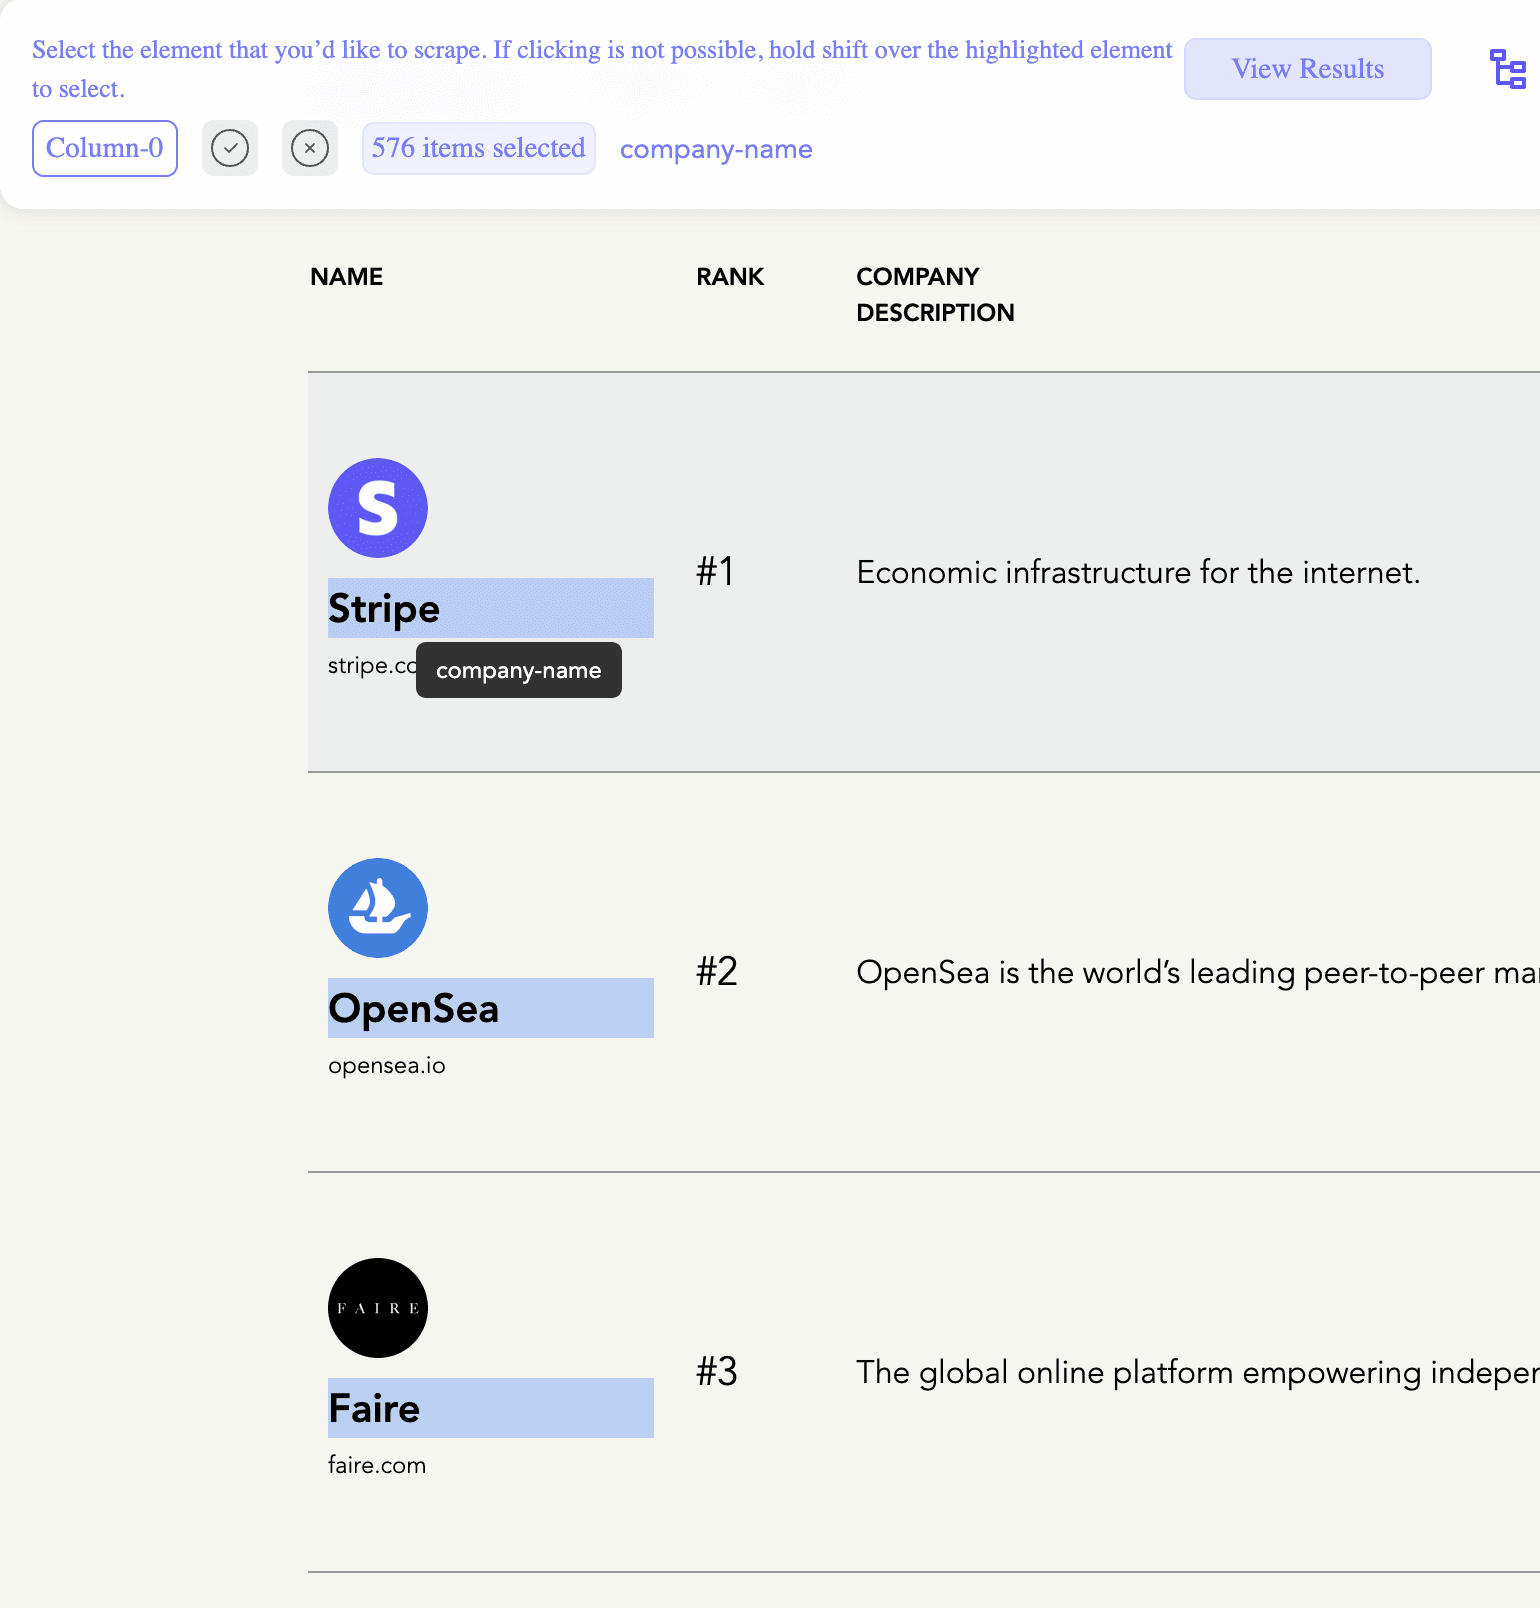Screen dimensions: 1540x1608
Task: Select the OpenSea peer-to-peer description text
Action: coord(1198,973)
